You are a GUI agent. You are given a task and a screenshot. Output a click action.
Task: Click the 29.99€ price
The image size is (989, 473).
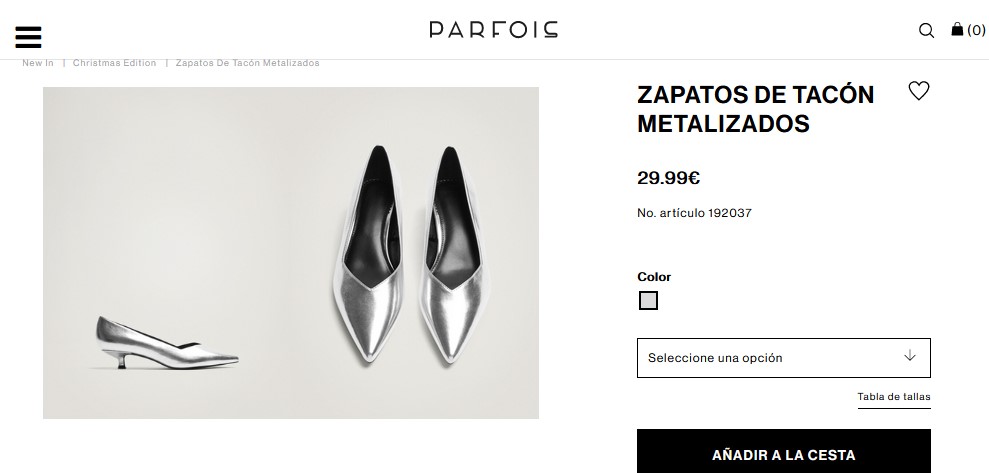(668, 178)
